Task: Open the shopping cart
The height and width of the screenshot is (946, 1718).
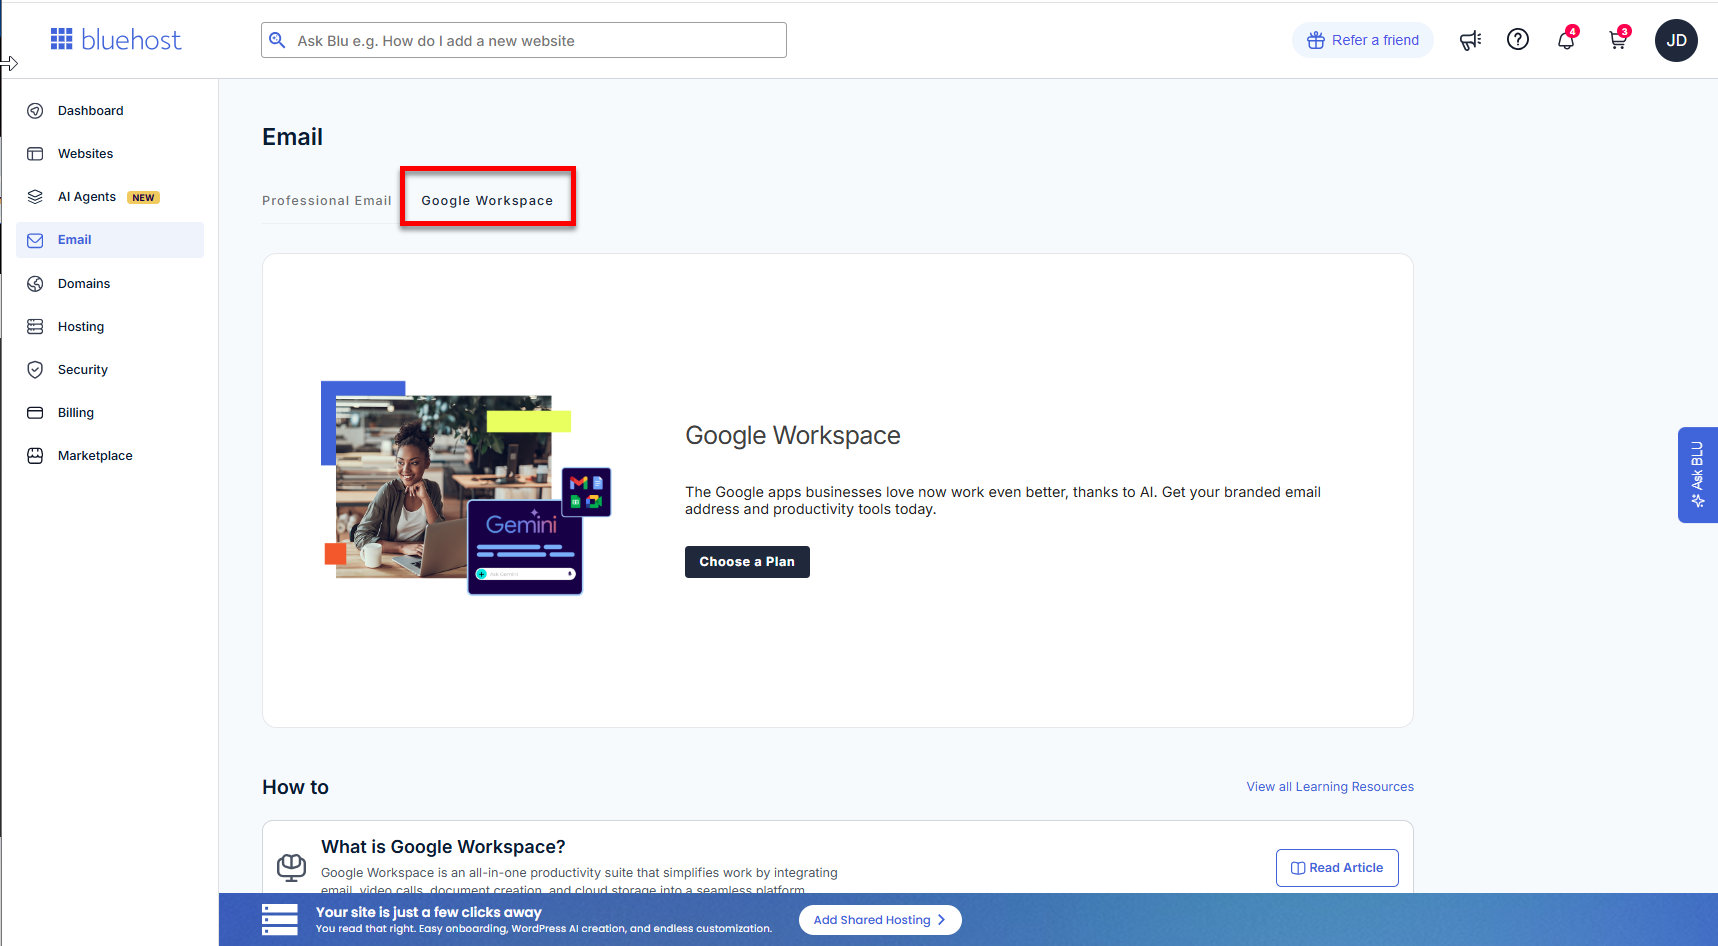Action: pyautogui.click(x=1617, y=40)
